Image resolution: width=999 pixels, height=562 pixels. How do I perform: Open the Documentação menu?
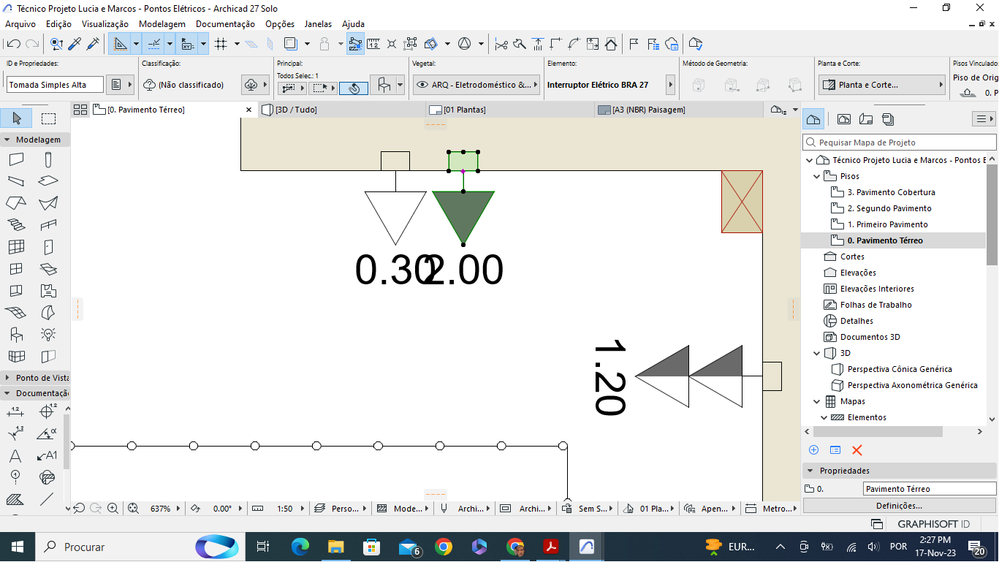click(225, 24)
